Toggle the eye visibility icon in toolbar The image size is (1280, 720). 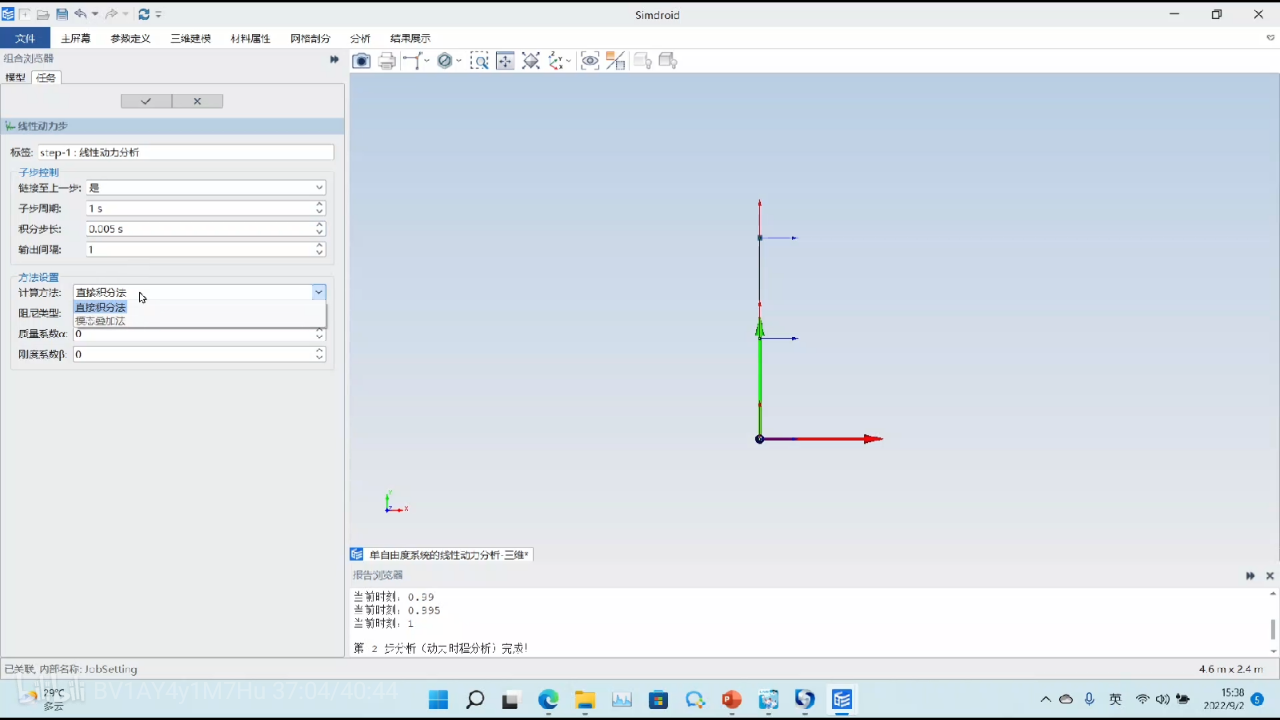tap(590, 61)
